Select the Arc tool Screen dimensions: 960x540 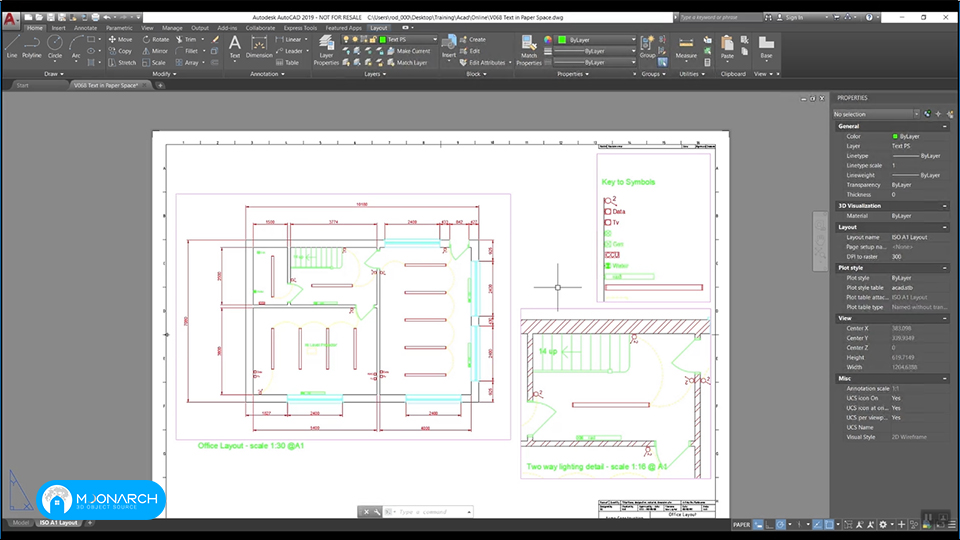coord(76,47)
